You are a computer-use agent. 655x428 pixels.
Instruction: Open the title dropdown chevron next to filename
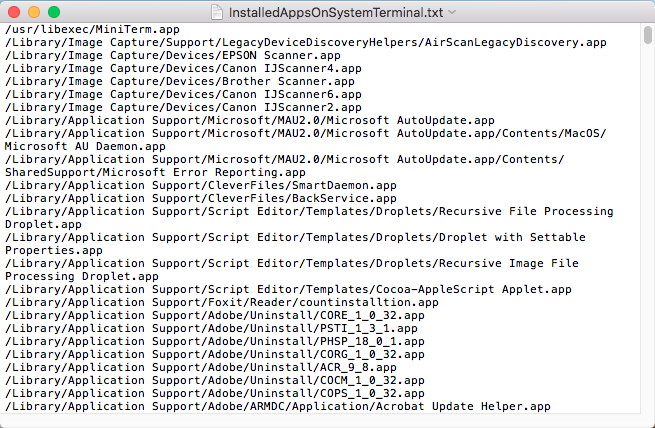point(452,12)
